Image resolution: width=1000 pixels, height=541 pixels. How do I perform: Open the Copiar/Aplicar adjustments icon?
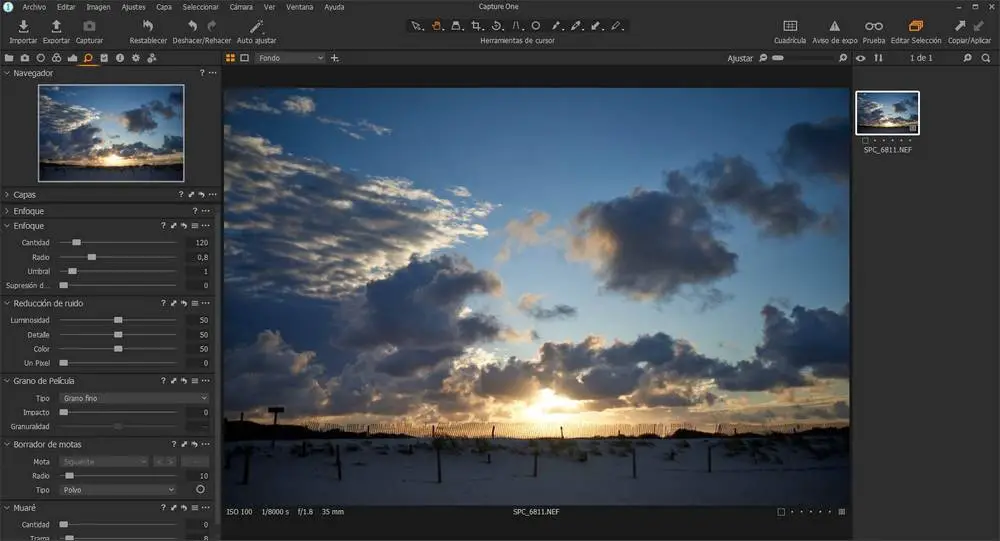click(960, 26)
